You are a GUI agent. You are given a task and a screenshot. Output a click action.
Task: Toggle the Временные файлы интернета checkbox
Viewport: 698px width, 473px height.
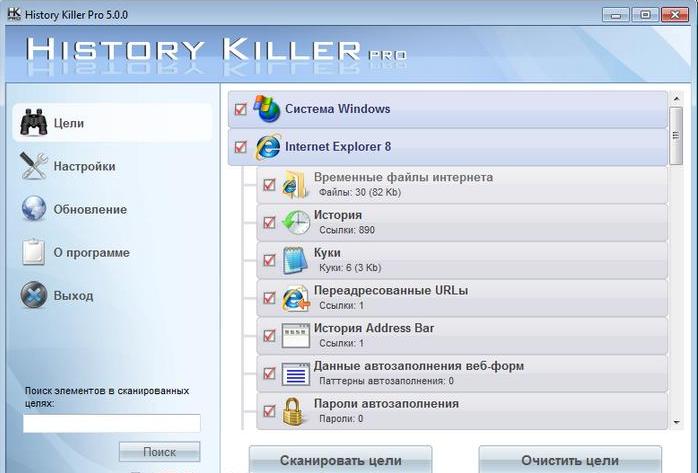coord(269,184)
